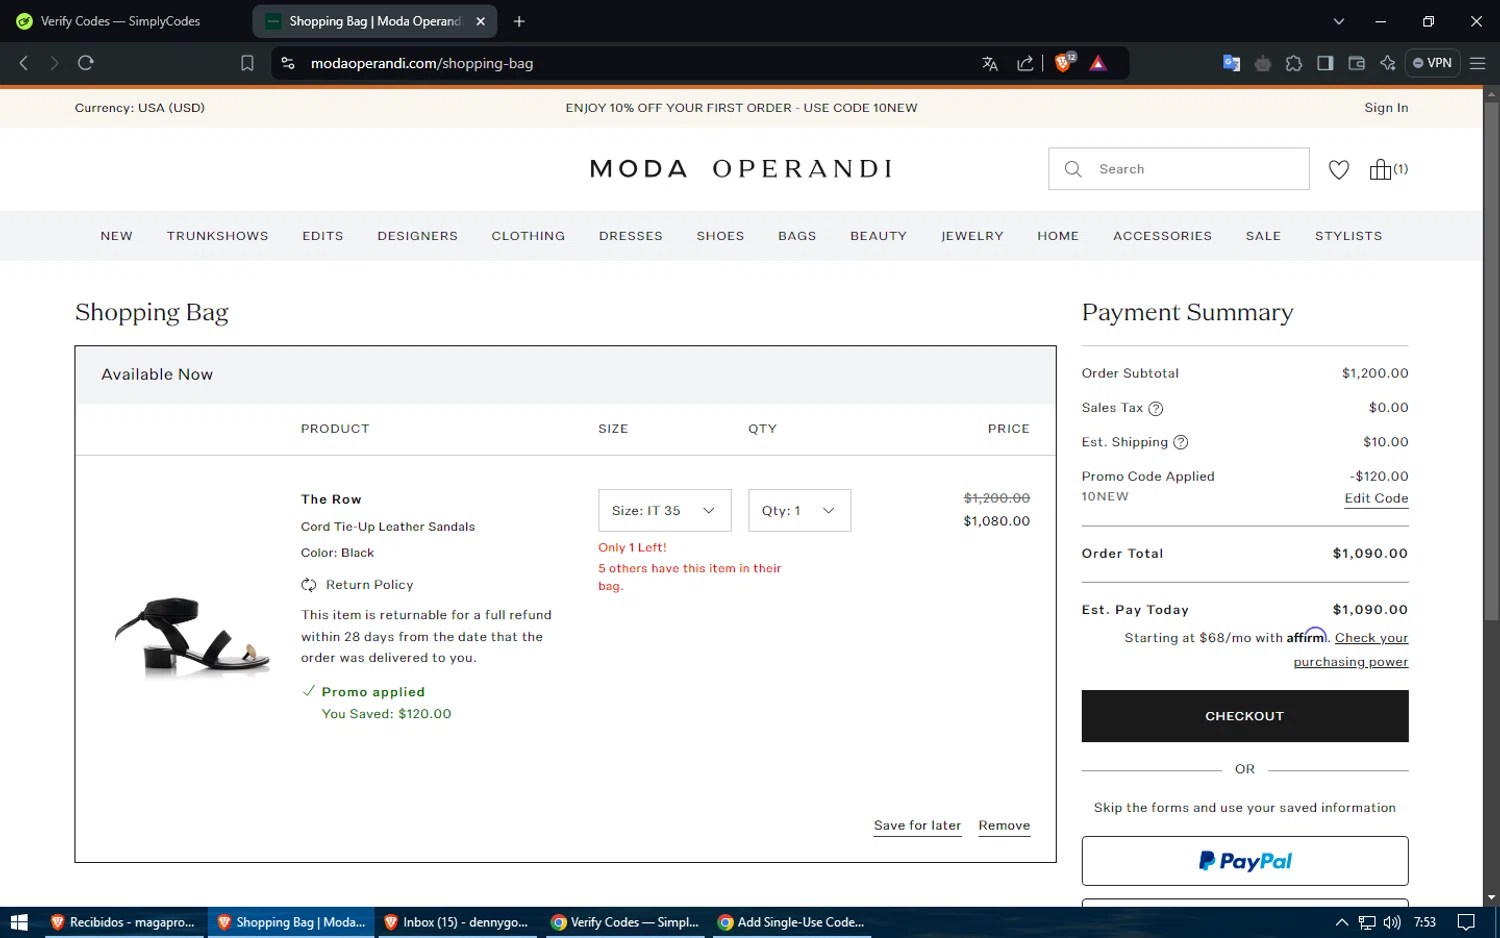Open the browser hamburger menu
The width and height of the screenshot is (1500, 938).
(1477, 63)
